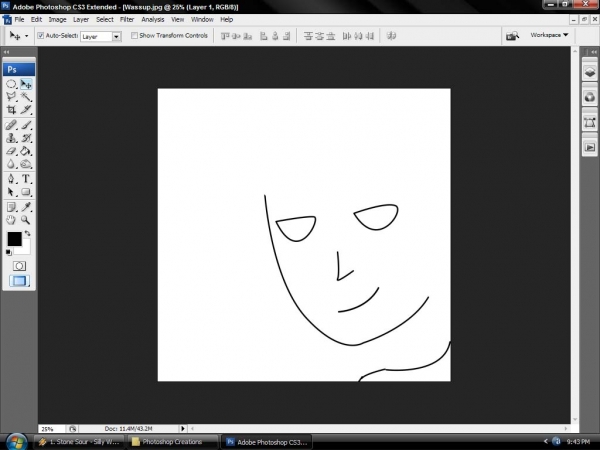Click Align left edges icon

[264, 36]
